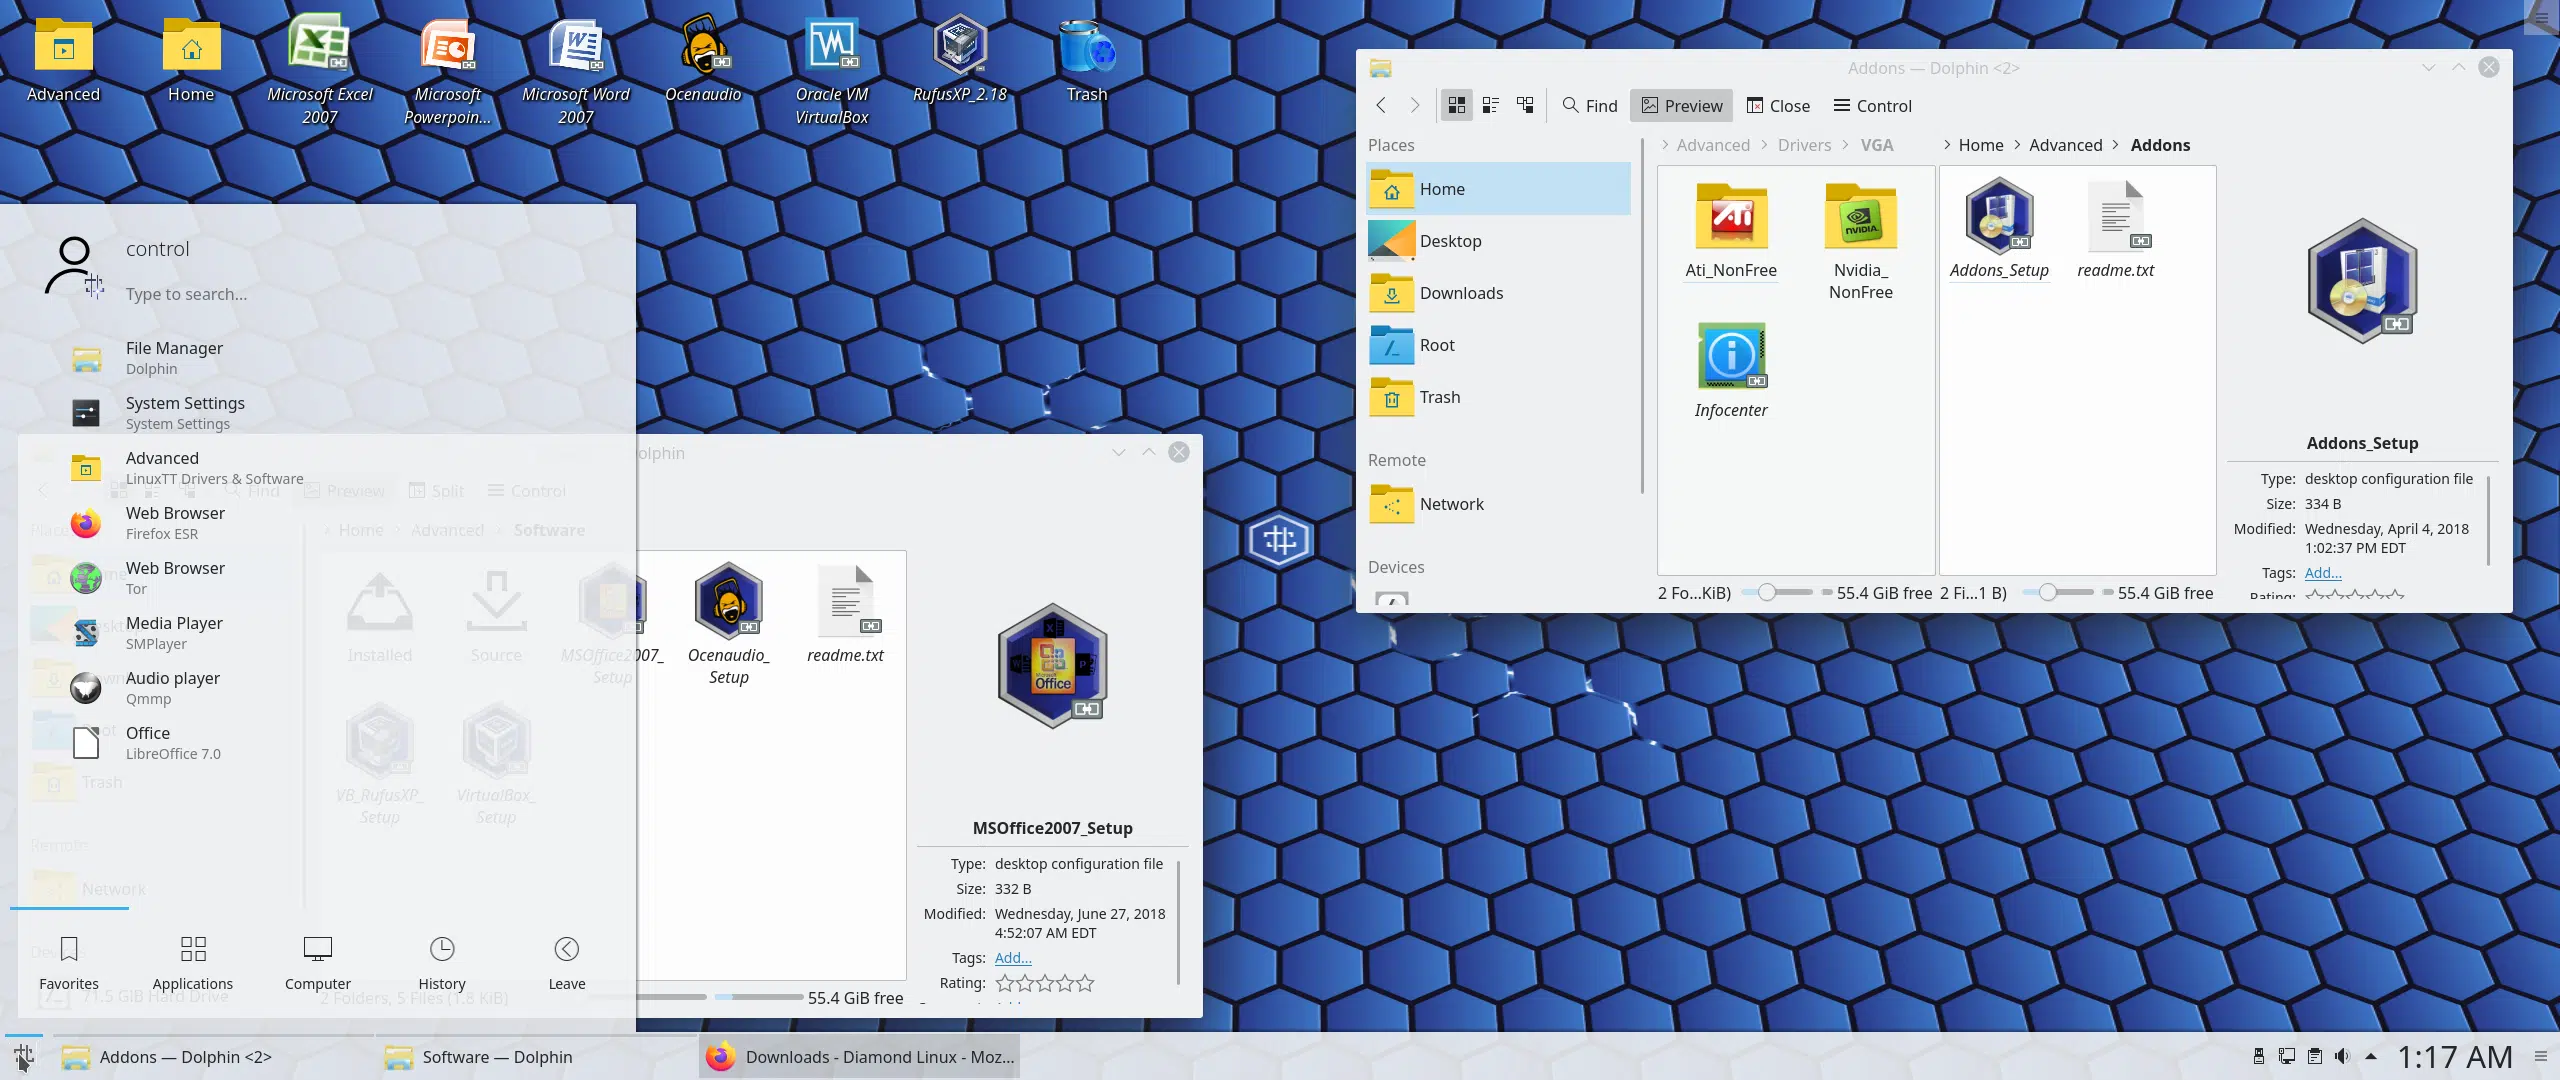Open Ati_NonFree folder
The width and height of the screenshot is (2560, 1080).
1731,230
